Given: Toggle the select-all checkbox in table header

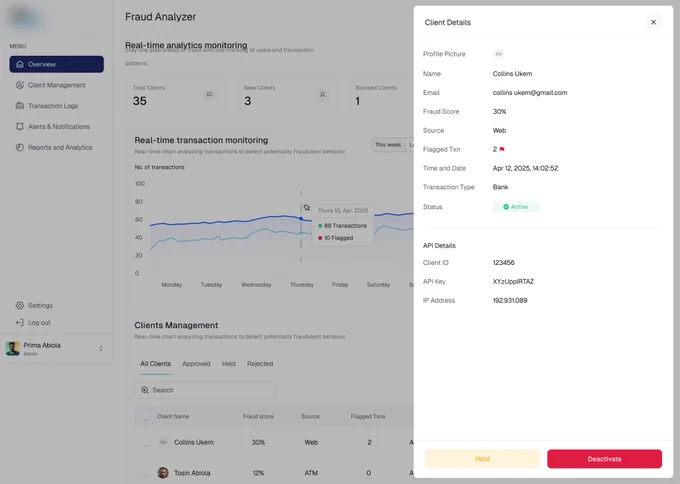Looking at the screenshot, I should click(x=147, y=417).
